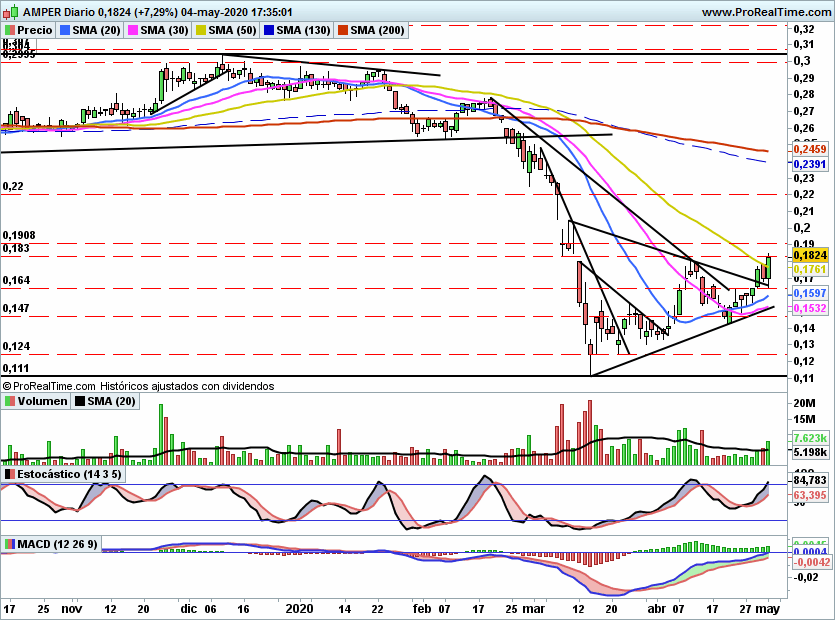Click the Volumen indicator icon
Viewport: 835px width, 620px height.
pyautogui.click(x=10, y=401)
